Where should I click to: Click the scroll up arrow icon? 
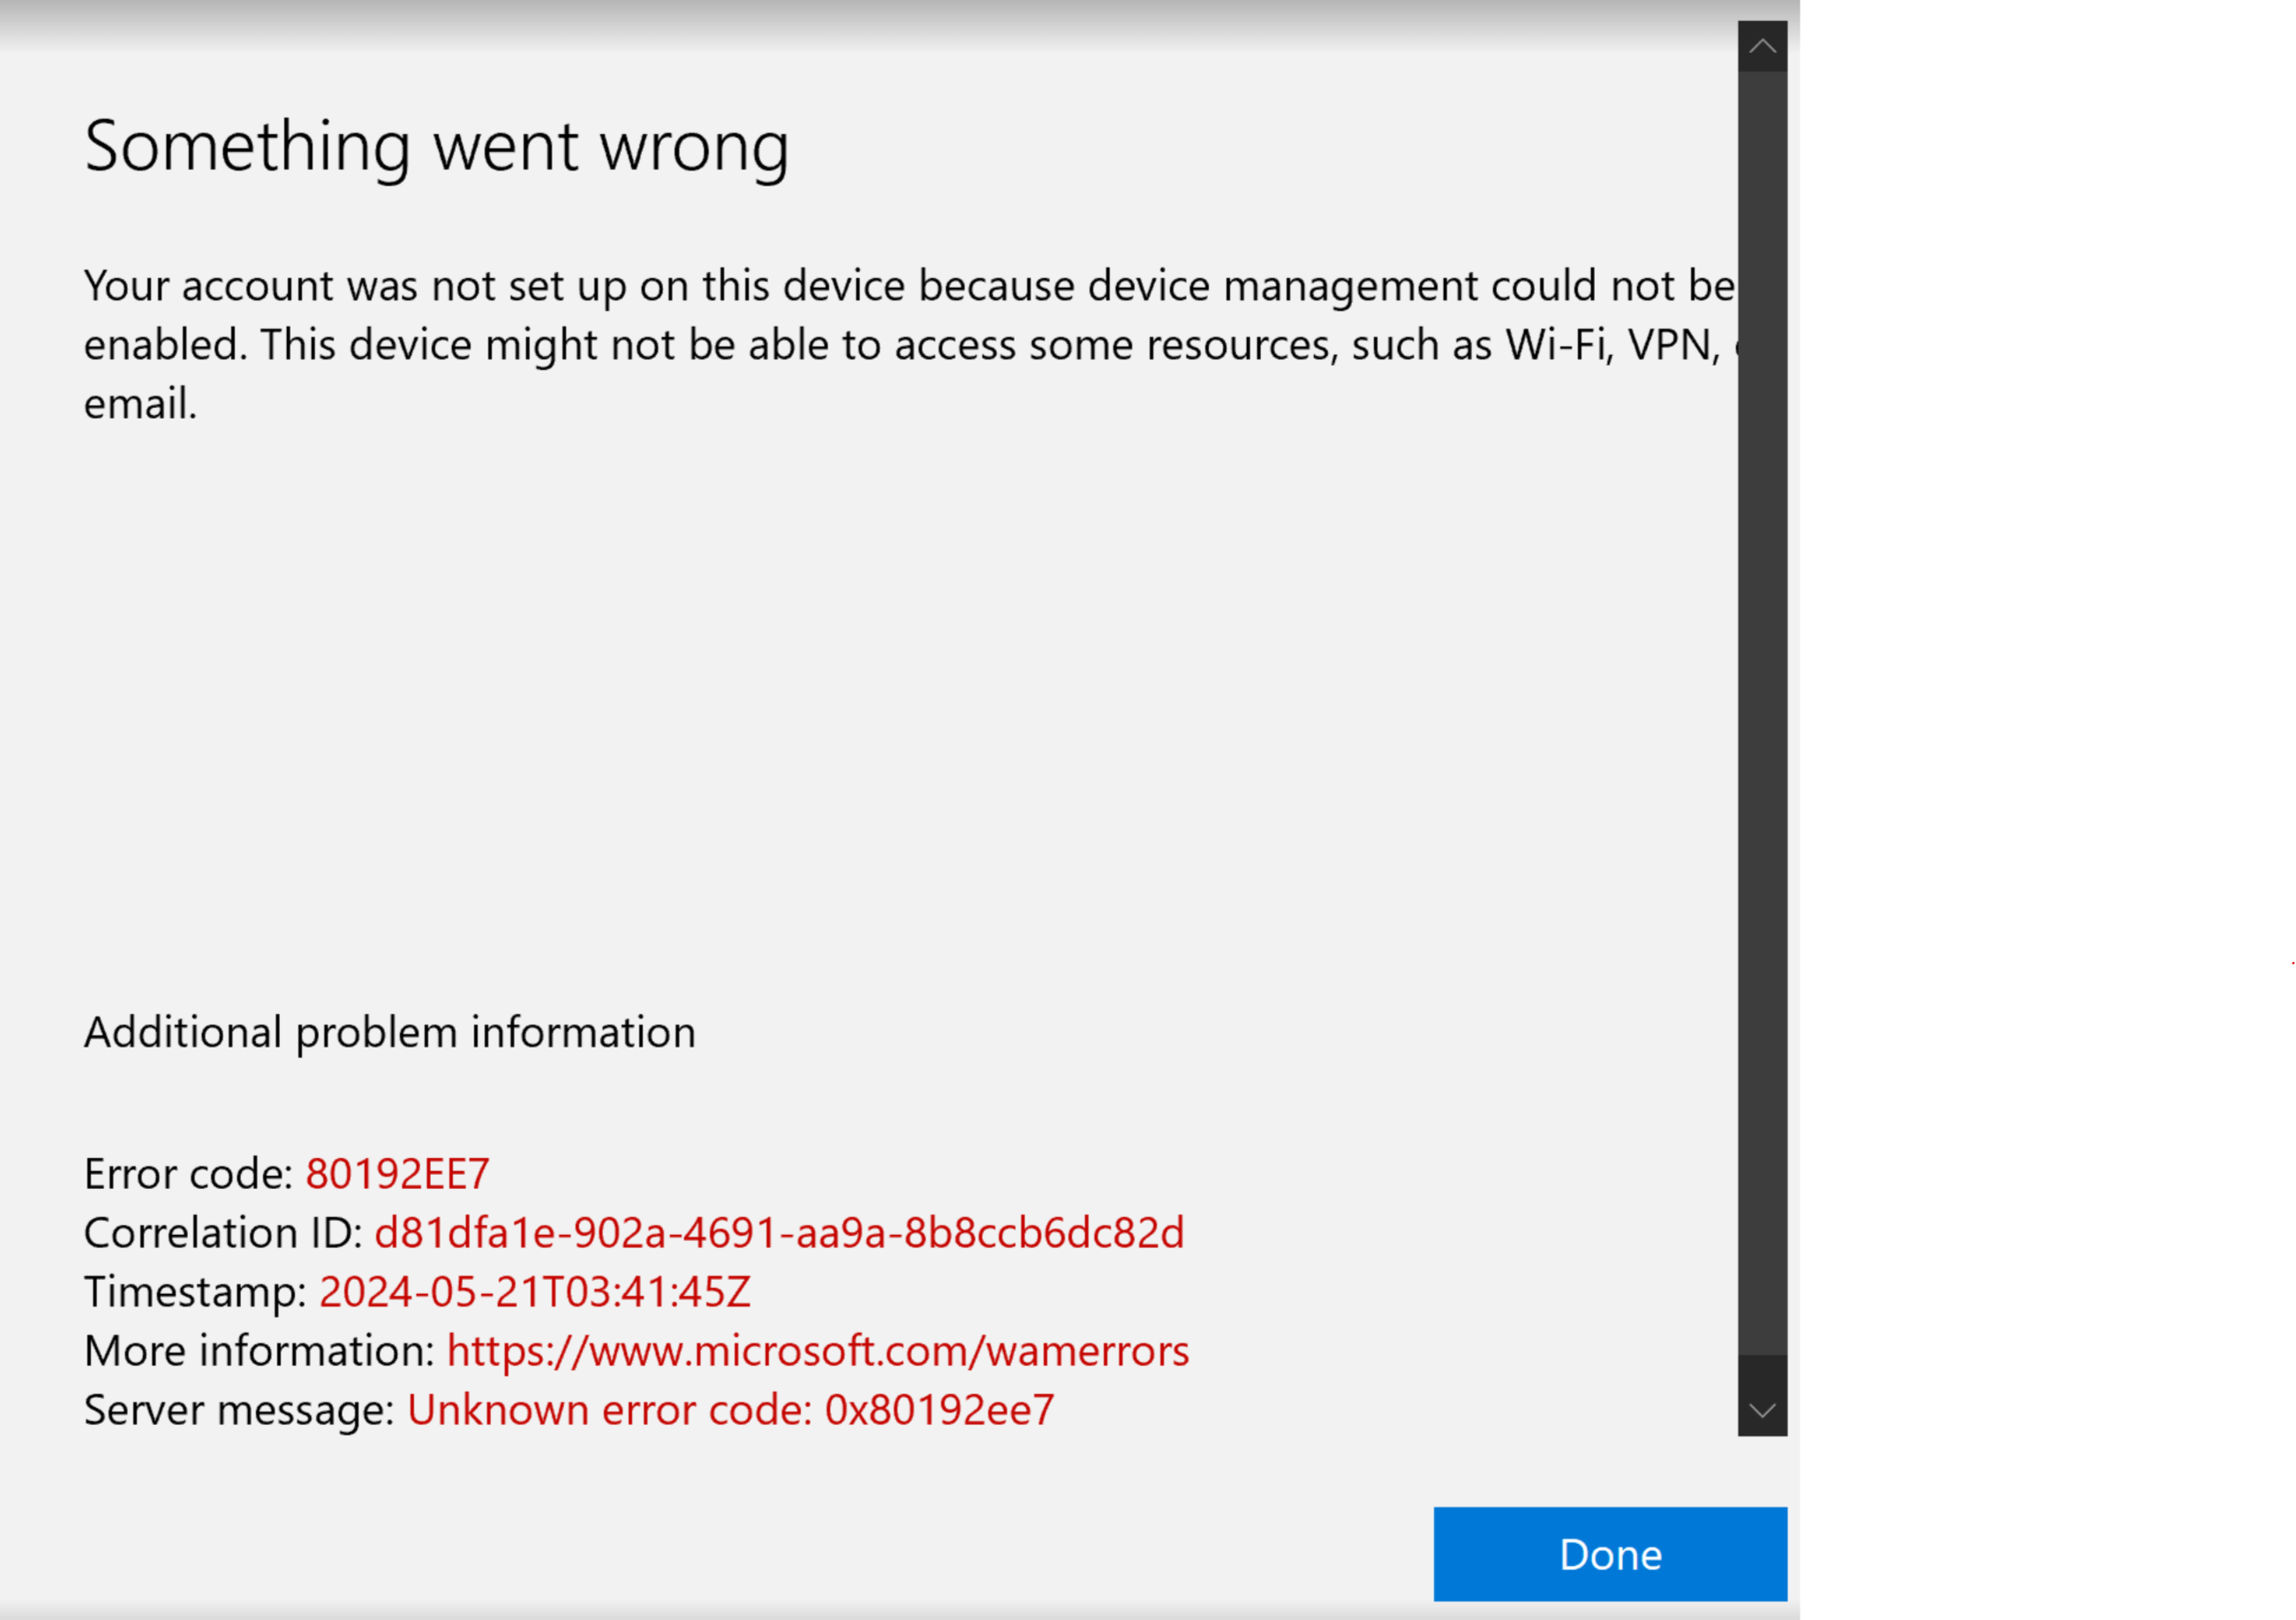(x=1762, y=47)
